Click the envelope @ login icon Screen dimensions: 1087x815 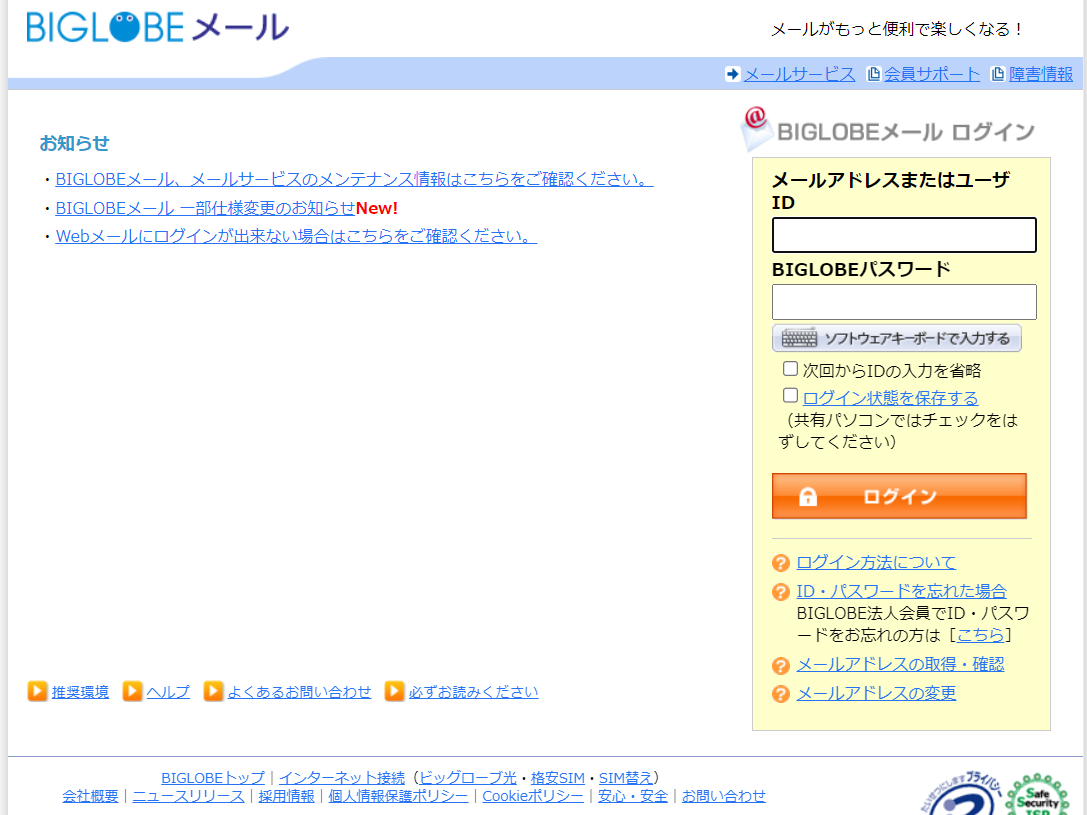pyautogui.click(x=756, y=129)
